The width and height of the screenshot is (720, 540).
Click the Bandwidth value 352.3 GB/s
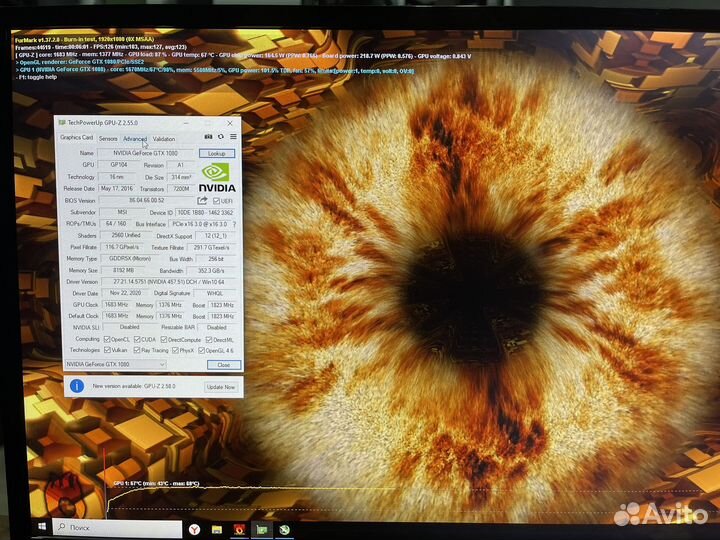tap(211, 270)
